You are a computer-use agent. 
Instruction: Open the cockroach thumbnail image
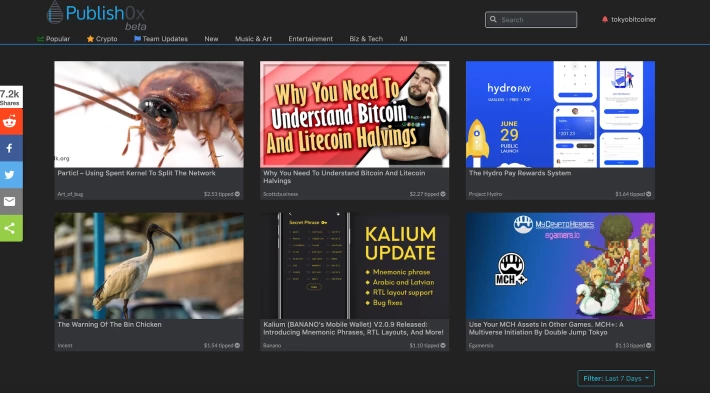[x=149, y=114]
